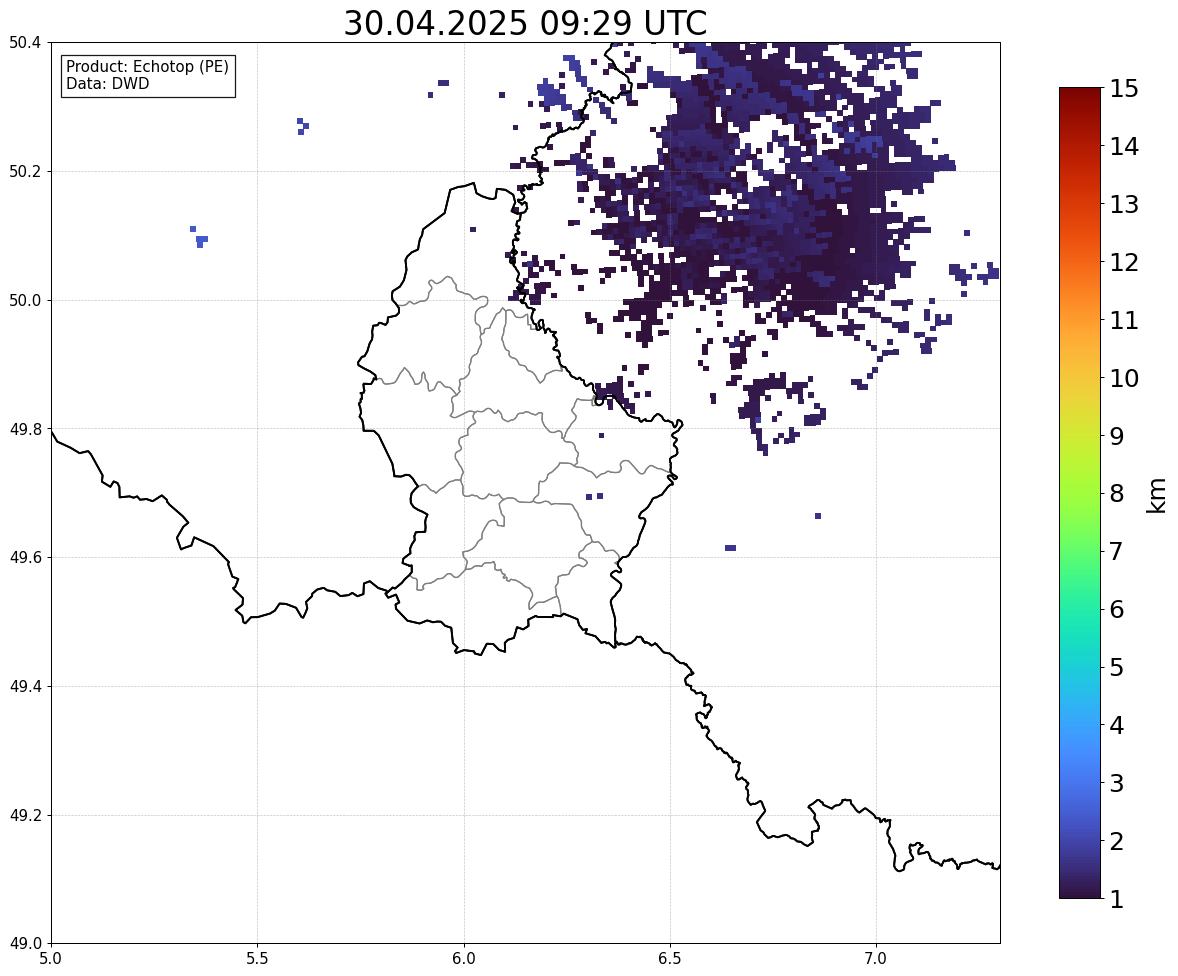
Task: Click the latitude axis label "49.4"
Action: point(24,686)
